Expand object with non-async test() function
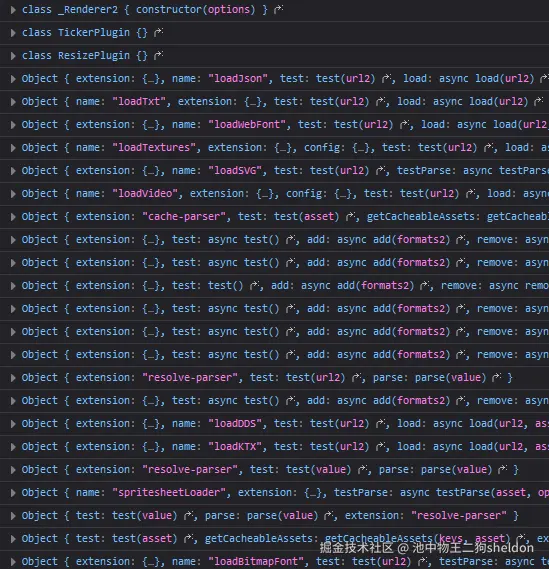Viewport: 549px width, 569px height. pos(13,286)
